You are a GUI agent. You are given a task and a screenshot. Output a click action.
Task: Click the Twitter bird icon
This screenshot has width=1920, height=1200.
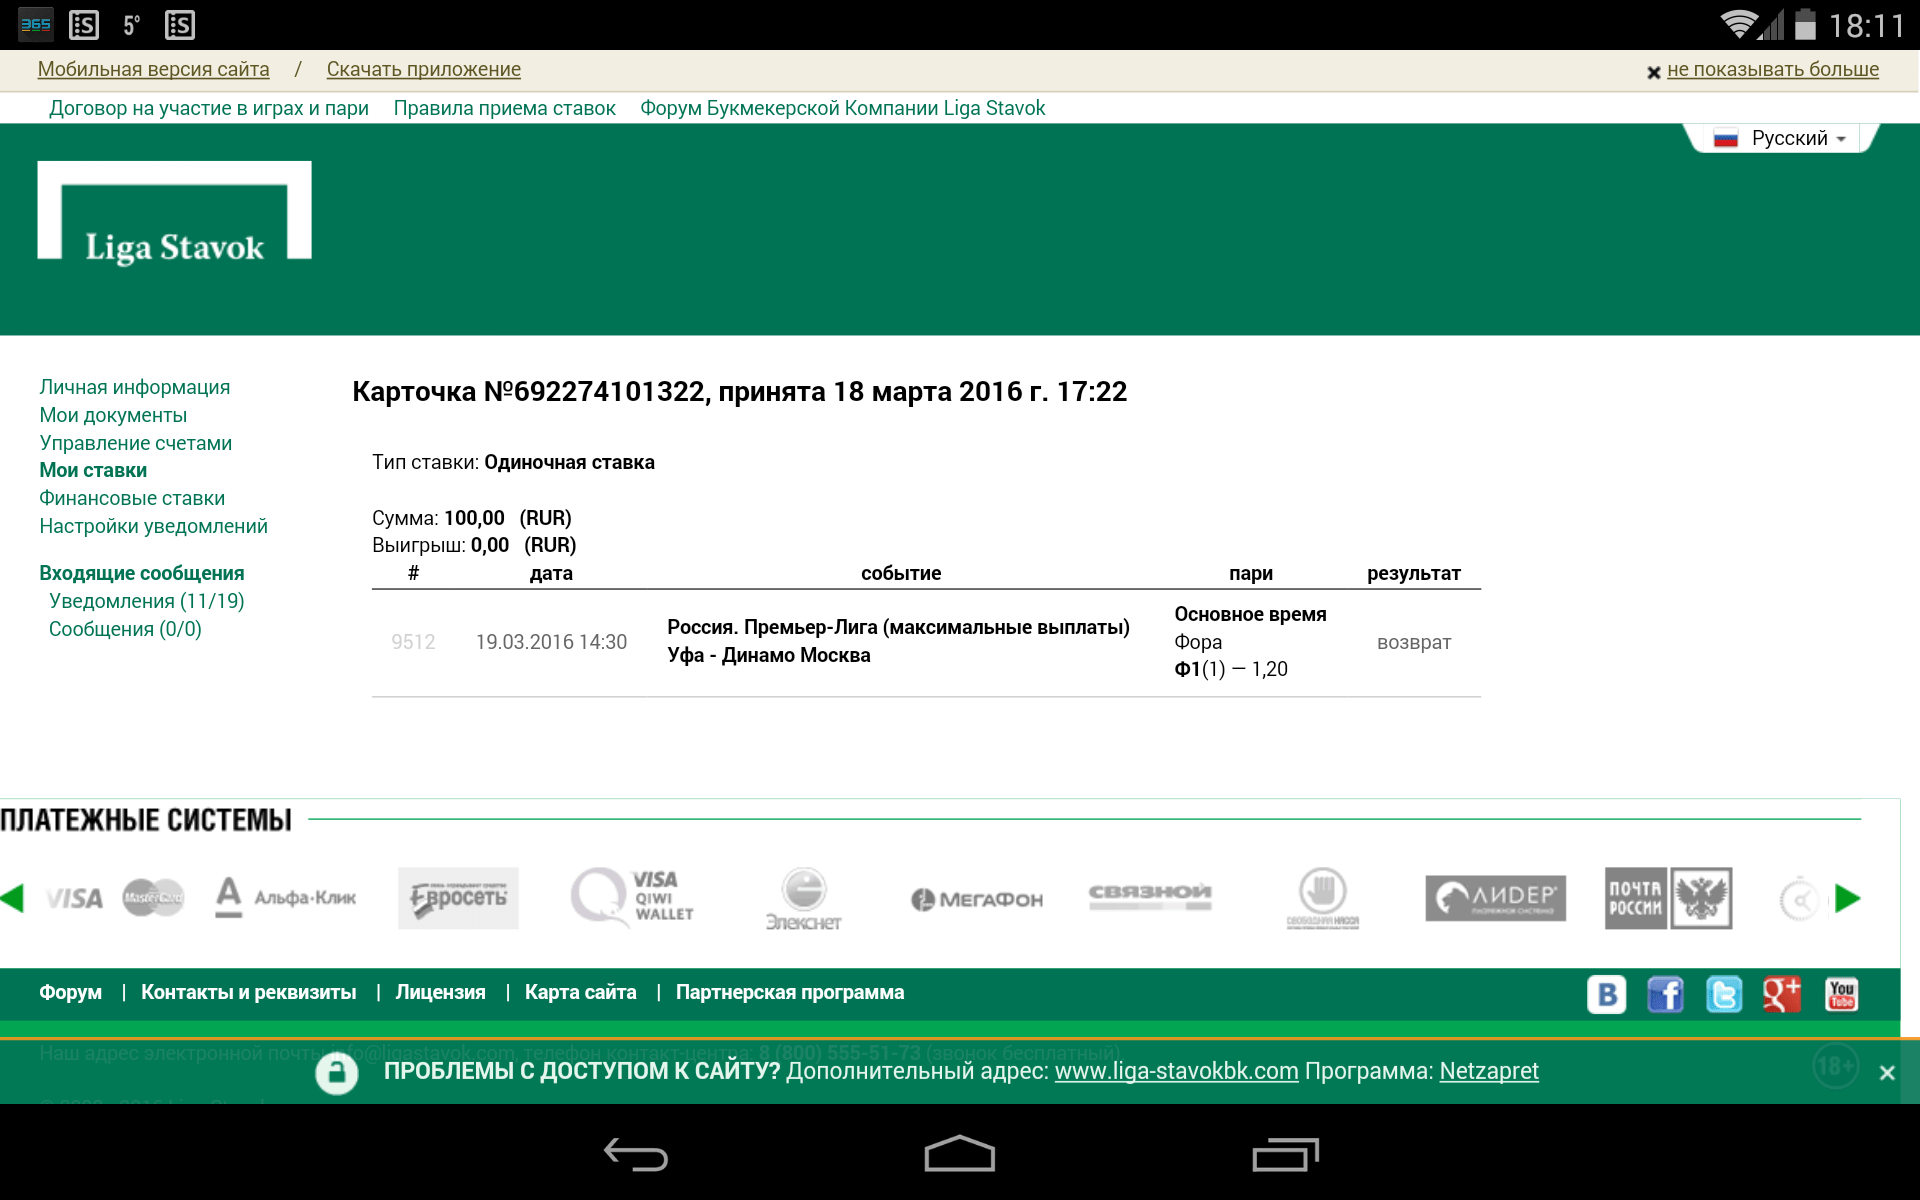point(1724,994)
